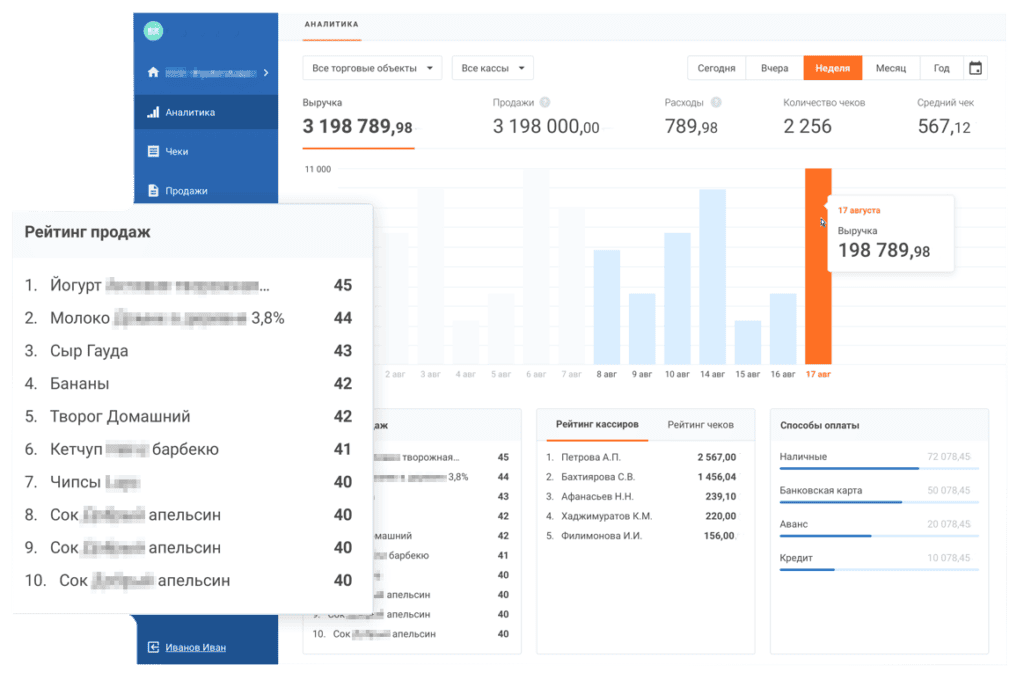The image size is (1024, 680).
Task: Select the Сегодня period button
Action: tap(716, 68)
